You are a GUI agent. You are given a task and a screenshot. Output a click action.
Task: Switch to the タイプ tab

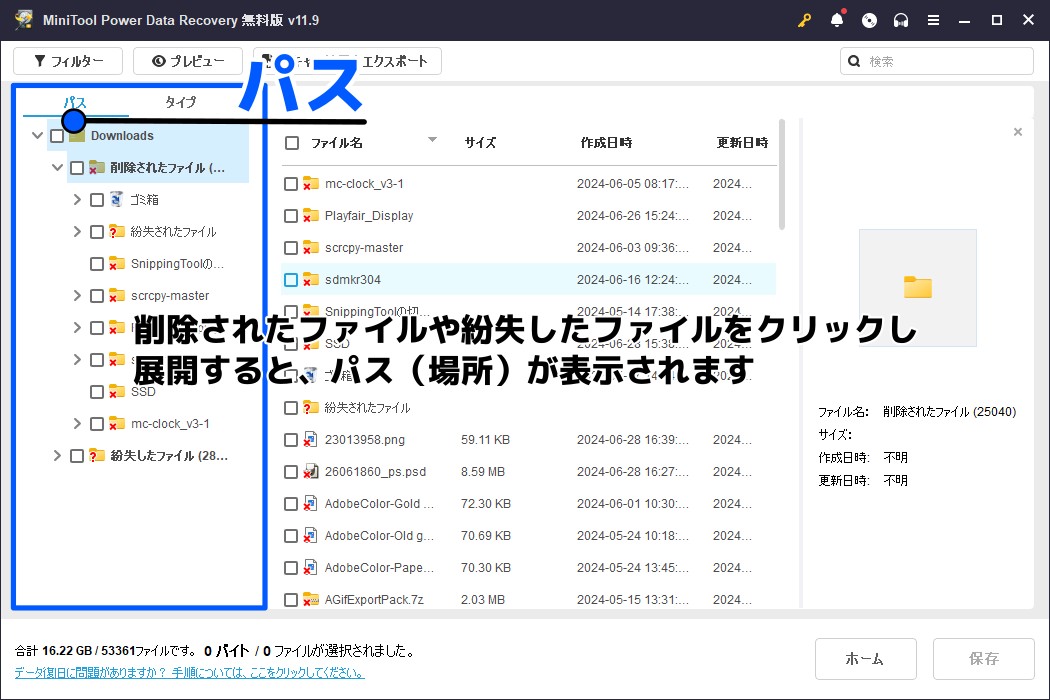182,101
